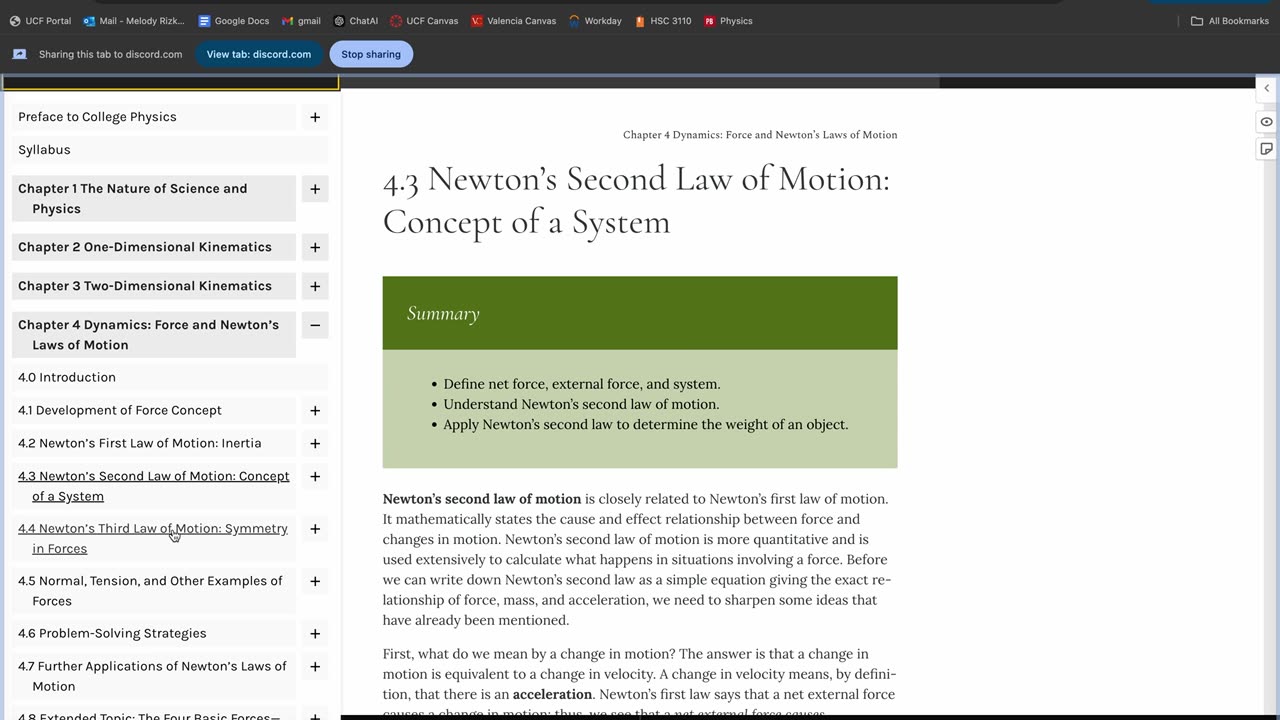Expand 4.1 Development of Force Concept
This screenshot has width=1280, height=720.
(315, 410)
